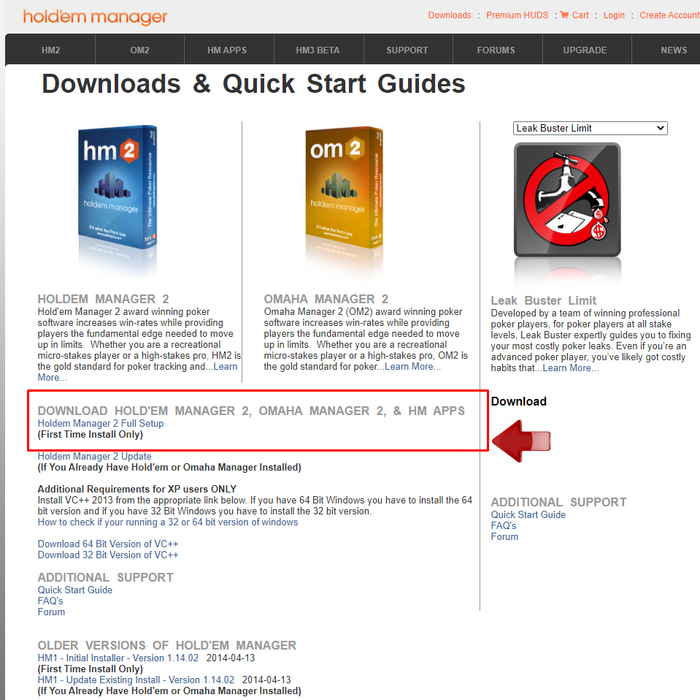This screenshot has width=700, height=700.
Task: Click Additional Requirements for XP users ONLY text
Action: (137, 489)
